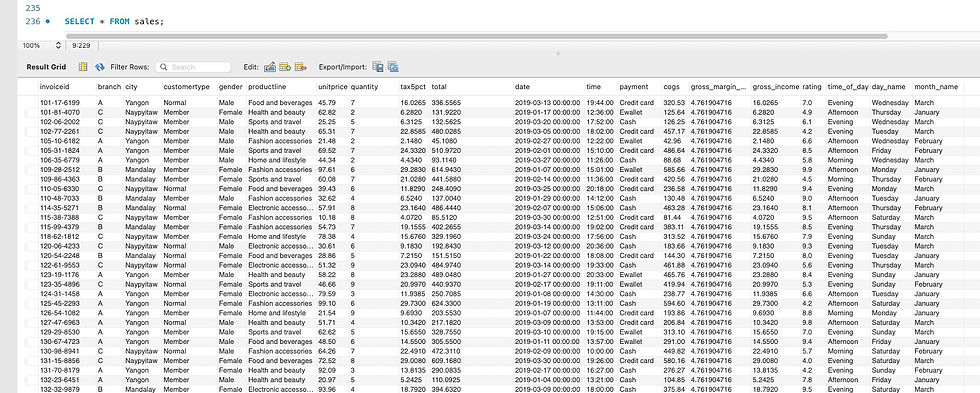The image size is (980, 393).
Task: Click the date column header
Action: tap(522, 87)
